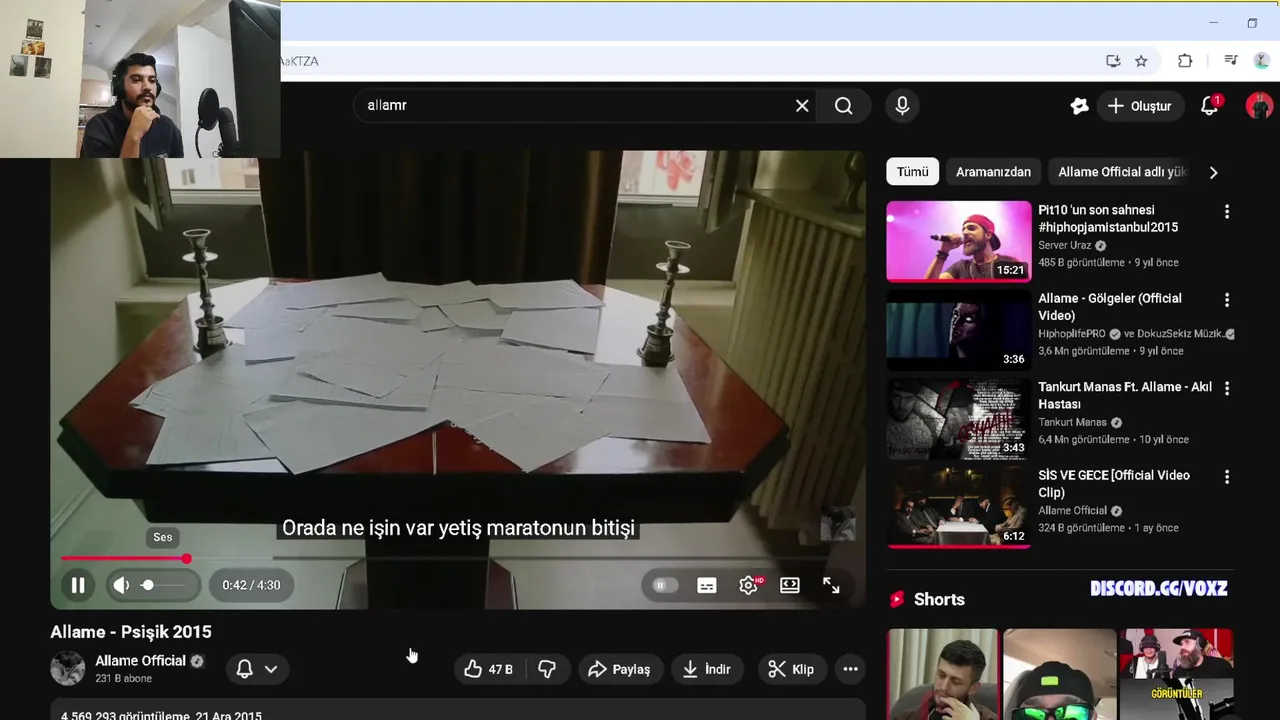Enter fullscreen mode icon
Image resolution: width=1280 pixels, height=720 pixels.
click(831, 585)
